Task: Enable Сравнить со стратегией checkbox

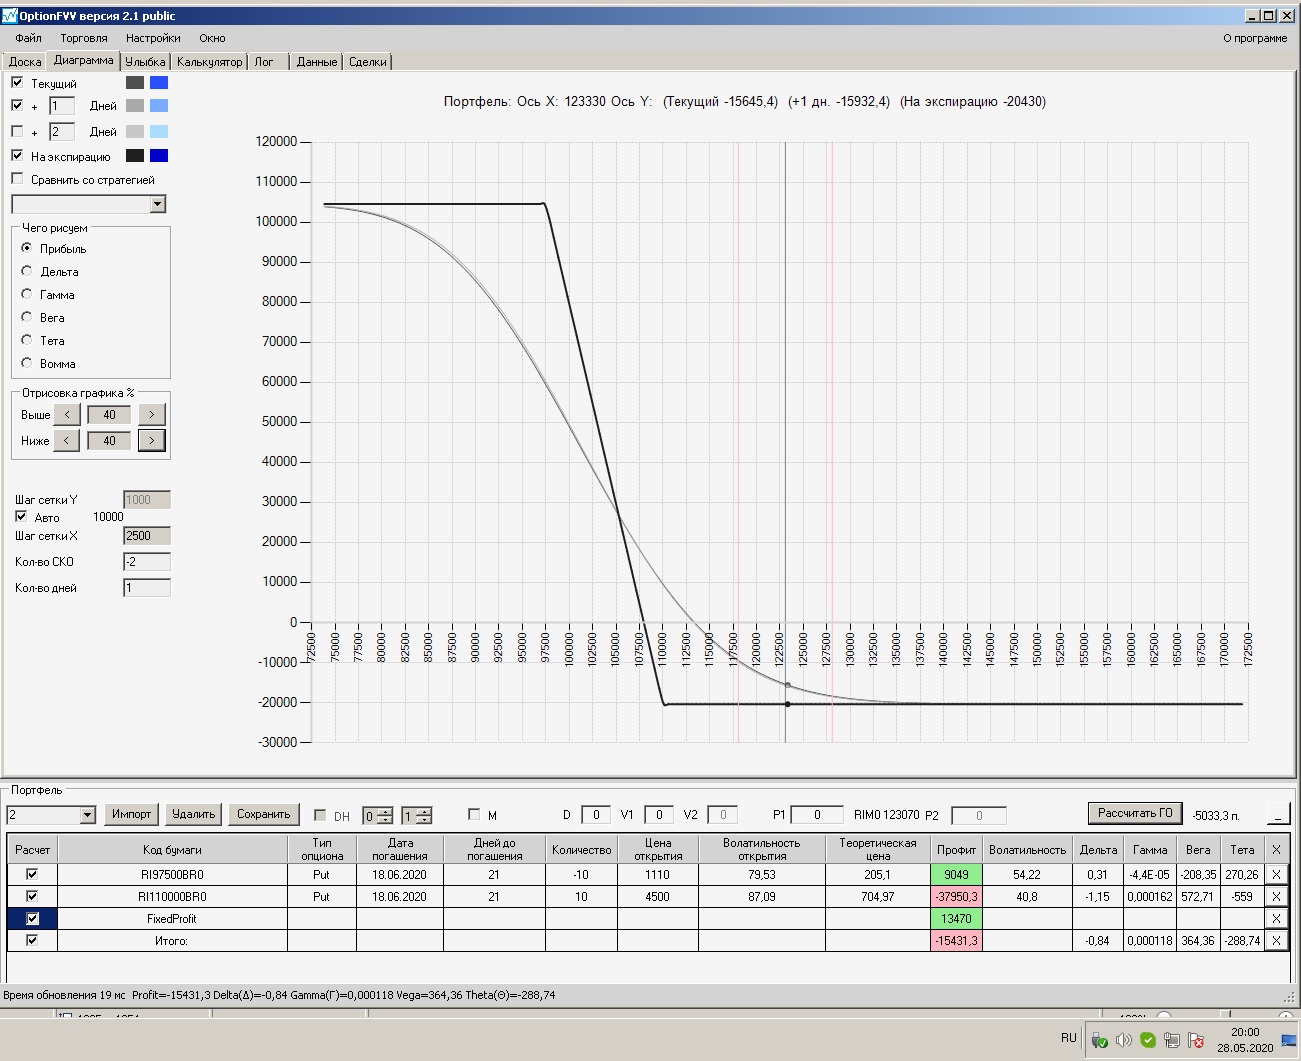Action: click(17, 179)
